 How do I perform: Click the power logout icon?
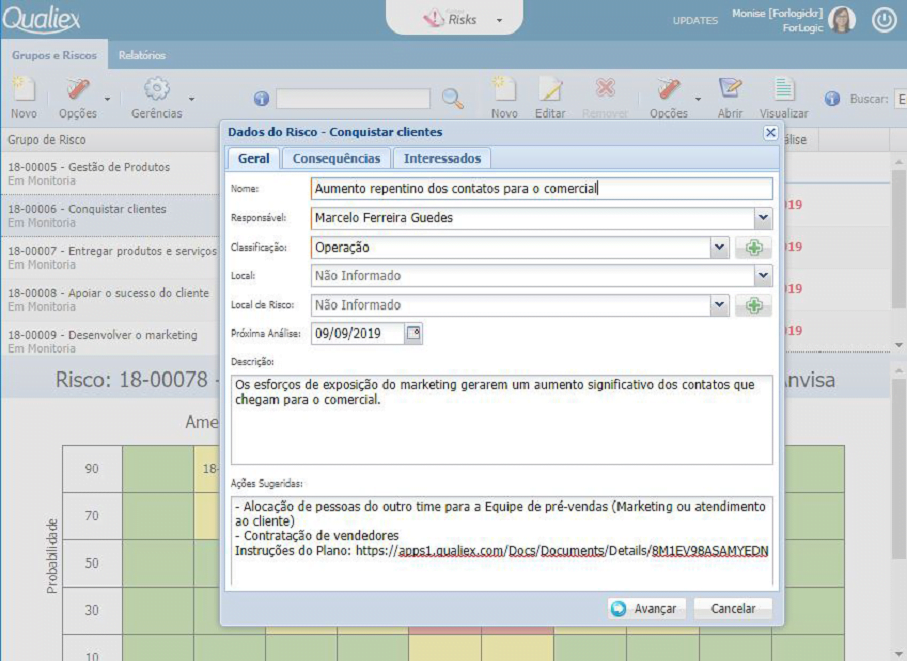click(x=884, y=20)
